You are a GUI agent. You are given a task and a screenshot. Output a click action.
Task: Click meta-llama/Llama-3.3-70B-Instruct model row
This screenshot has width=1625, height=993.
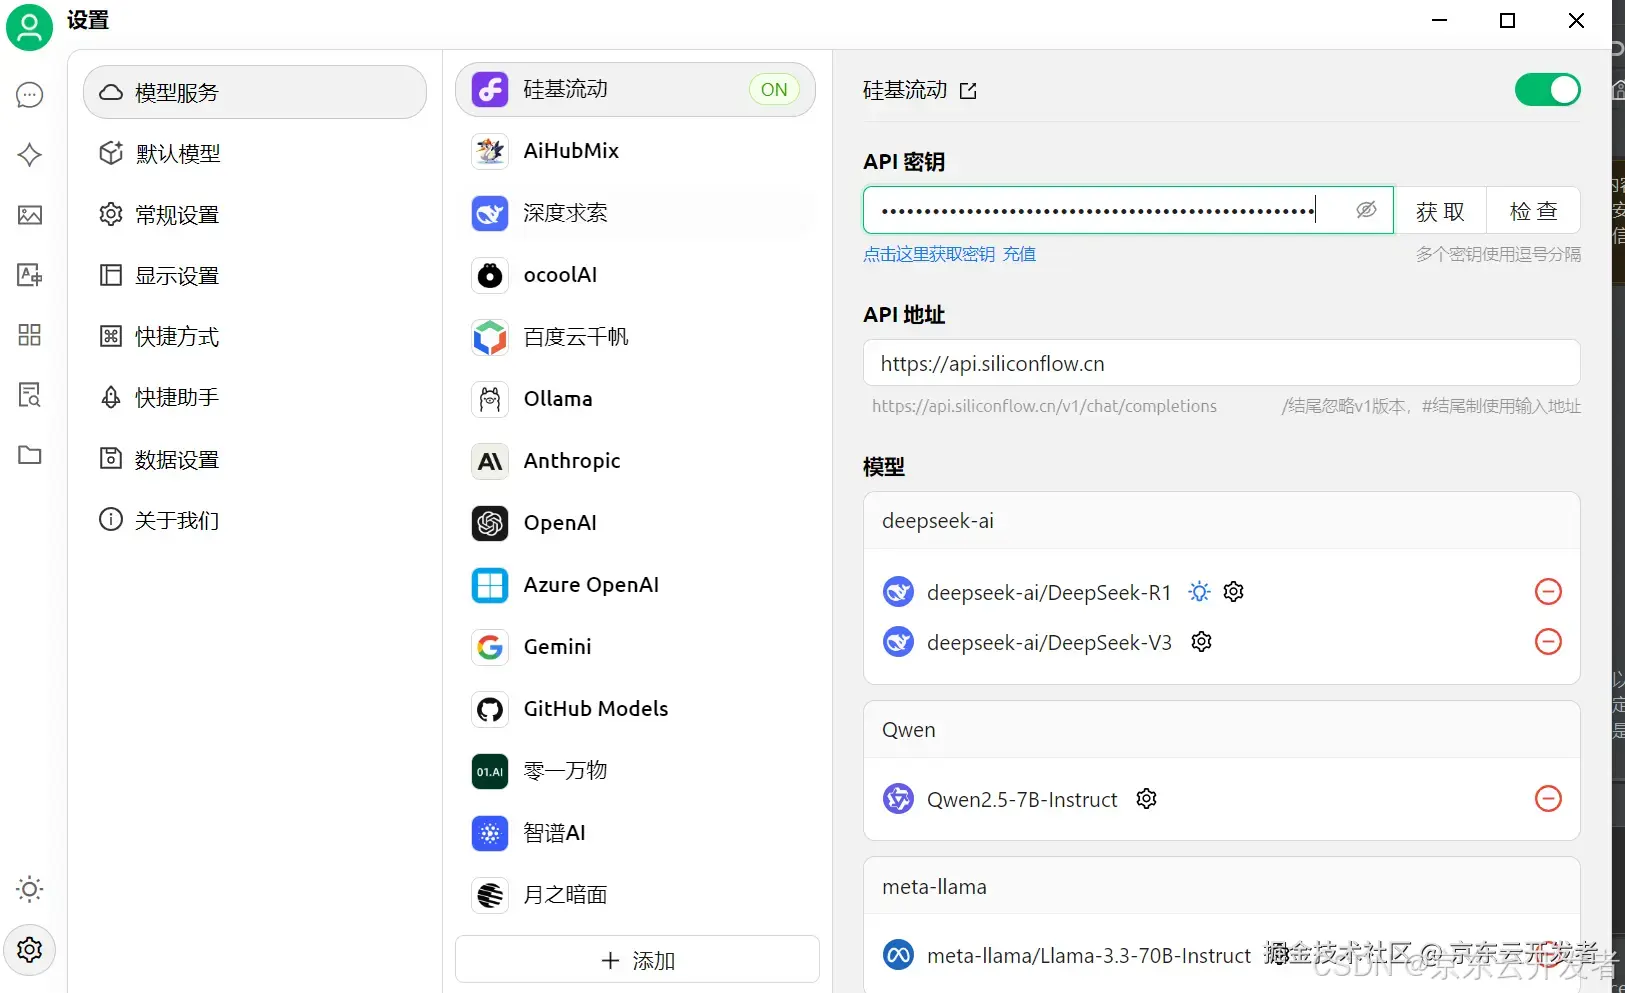(x=1221, y=956)
